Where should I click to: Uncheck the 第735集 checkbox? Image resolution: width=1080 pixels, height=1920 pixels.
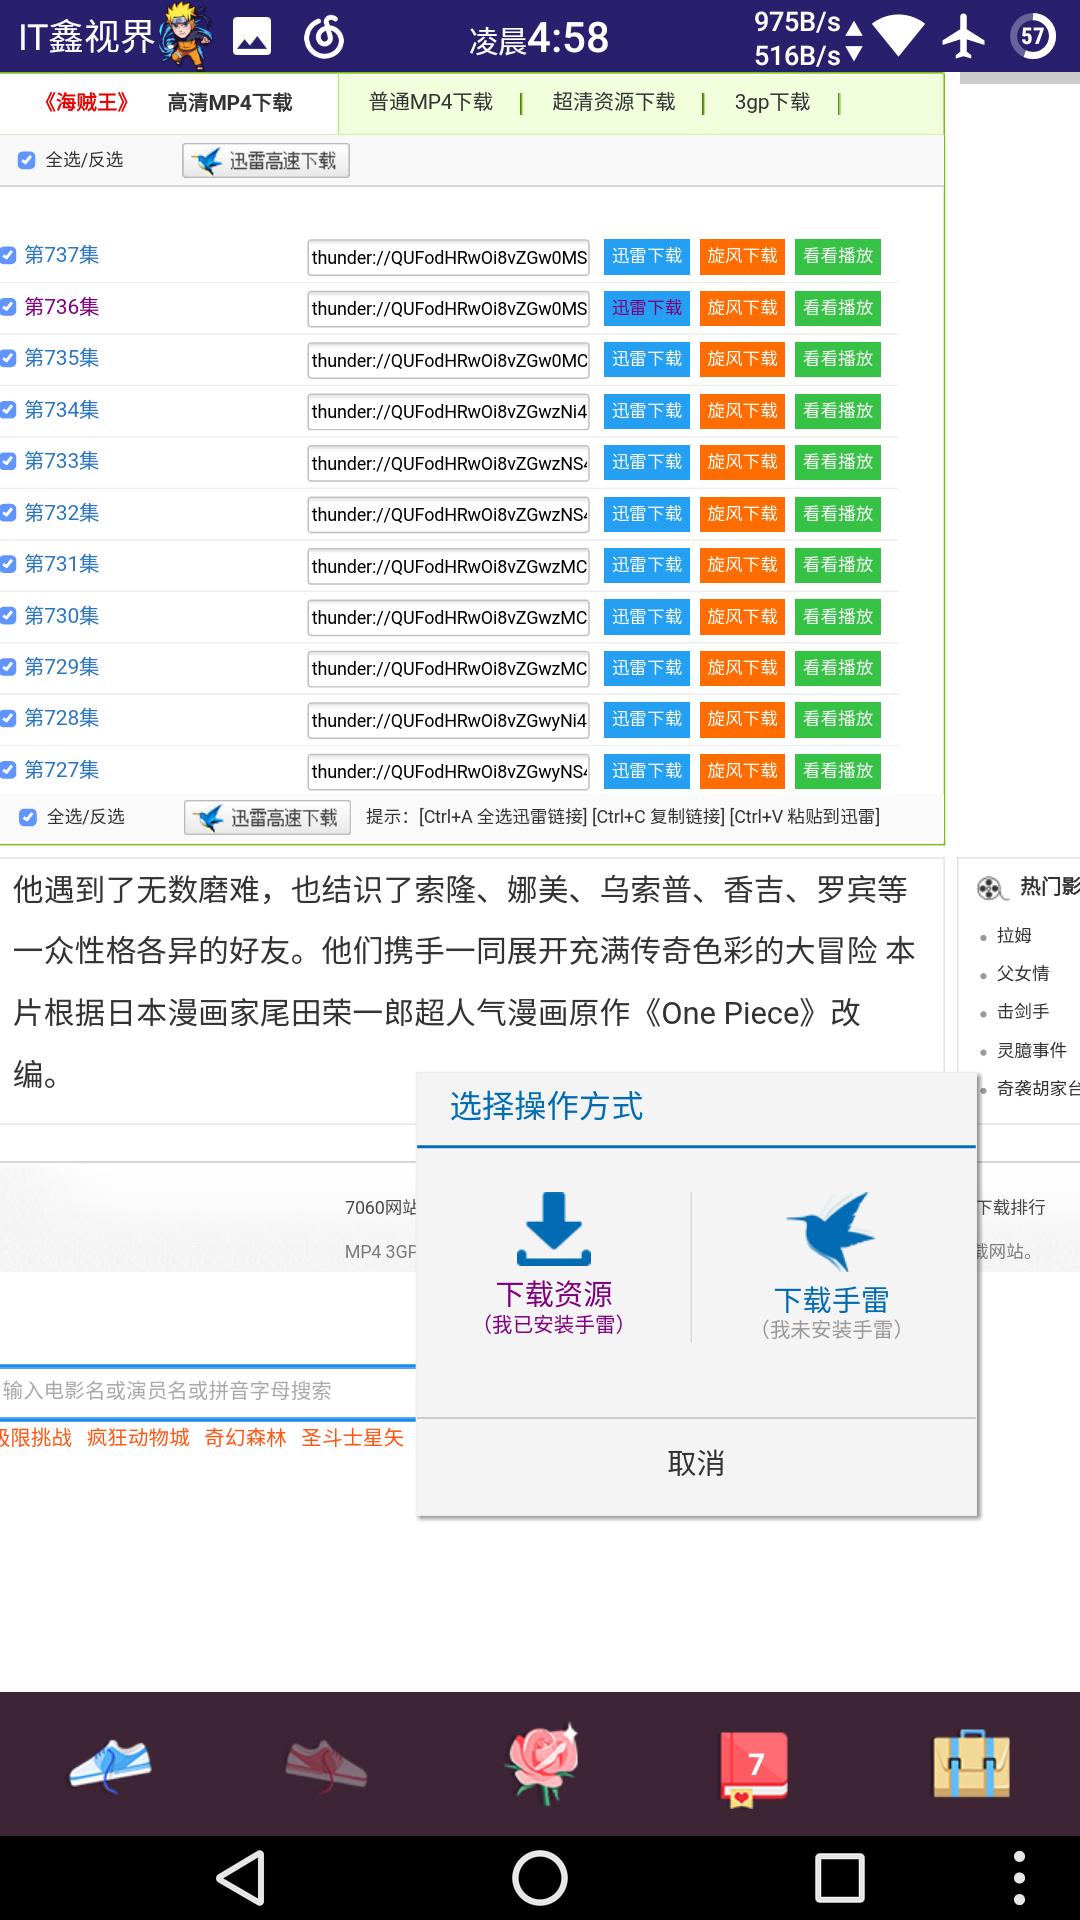coord(8,358)
